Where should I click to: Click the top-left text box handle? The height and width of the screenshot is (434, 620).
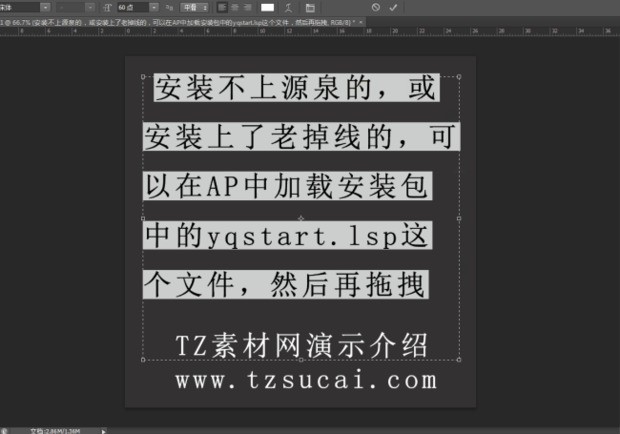pos(143,77)
